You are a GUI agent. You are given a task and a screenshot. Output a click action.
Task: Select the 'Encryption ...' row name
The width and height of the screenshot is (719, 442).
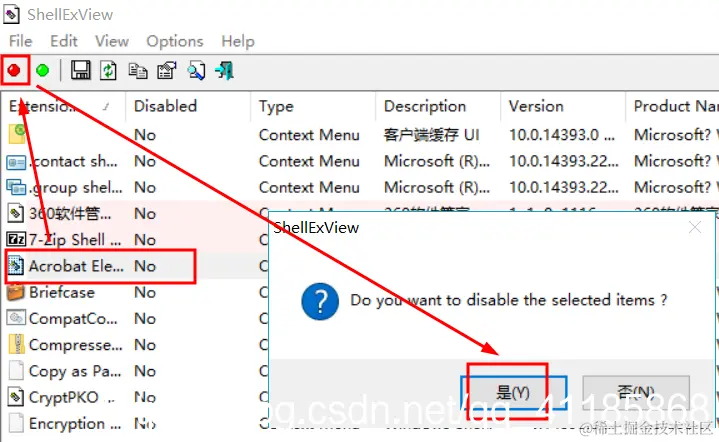(75, 424)
